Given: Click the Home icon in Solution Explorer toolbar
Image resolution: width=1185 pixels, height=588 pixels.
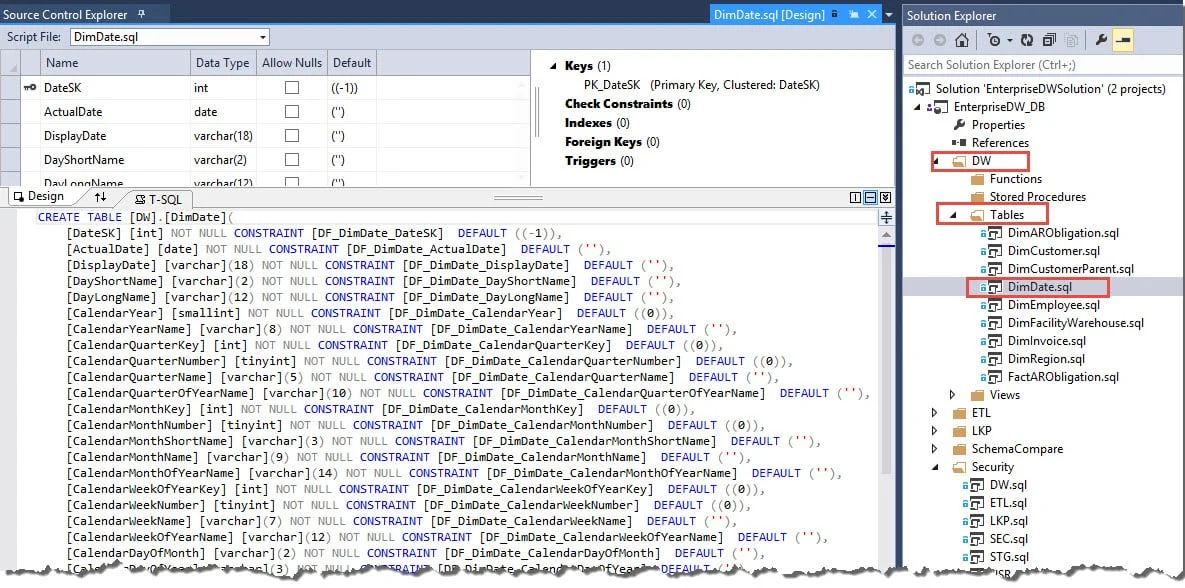Looking at the screenshot, I should click(x=961, y=40).
